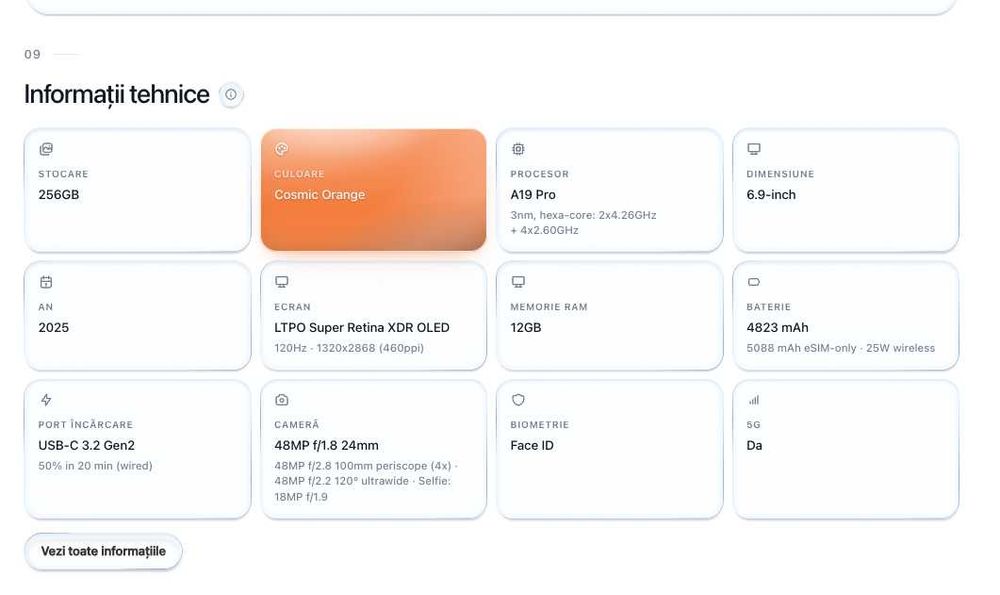Click the BIOMETRIE label
Screen dimensions: 1000x595
540,425
